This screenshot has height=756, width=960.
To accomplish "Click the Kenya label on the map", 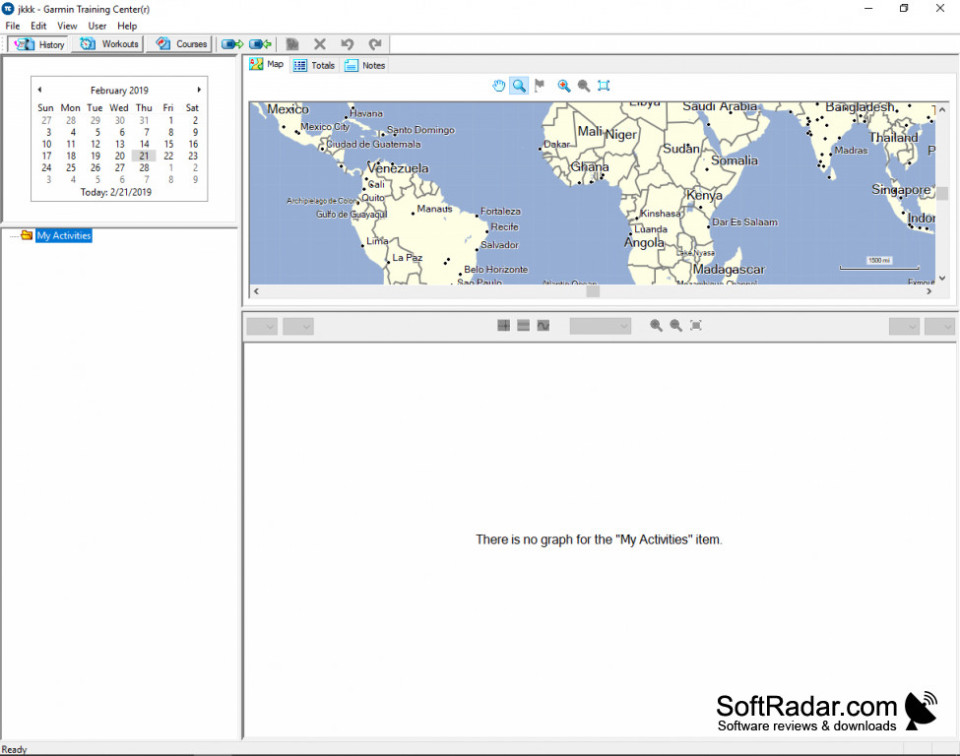I will 704,195.
